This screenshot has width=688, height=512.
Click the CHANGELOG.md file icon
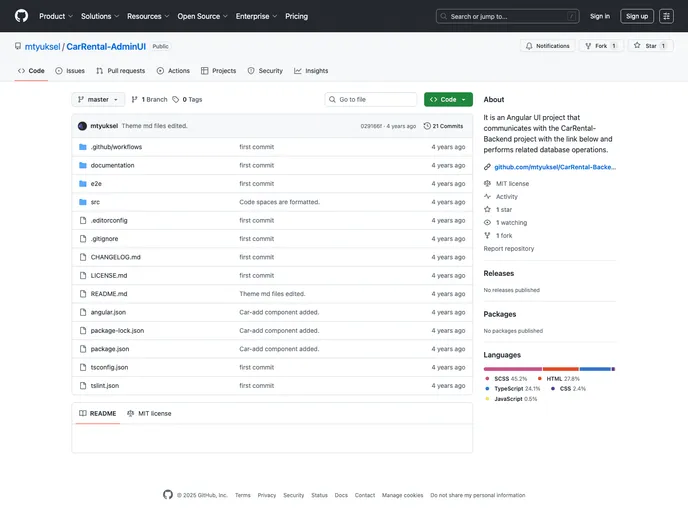point(82,257)
